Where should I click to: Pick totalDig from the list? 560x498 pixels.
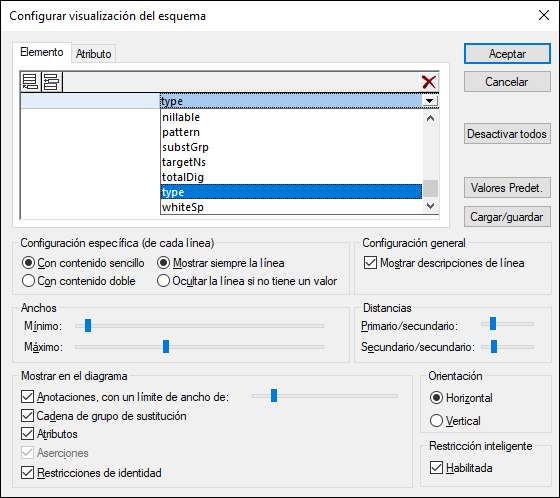pos(291,177)
